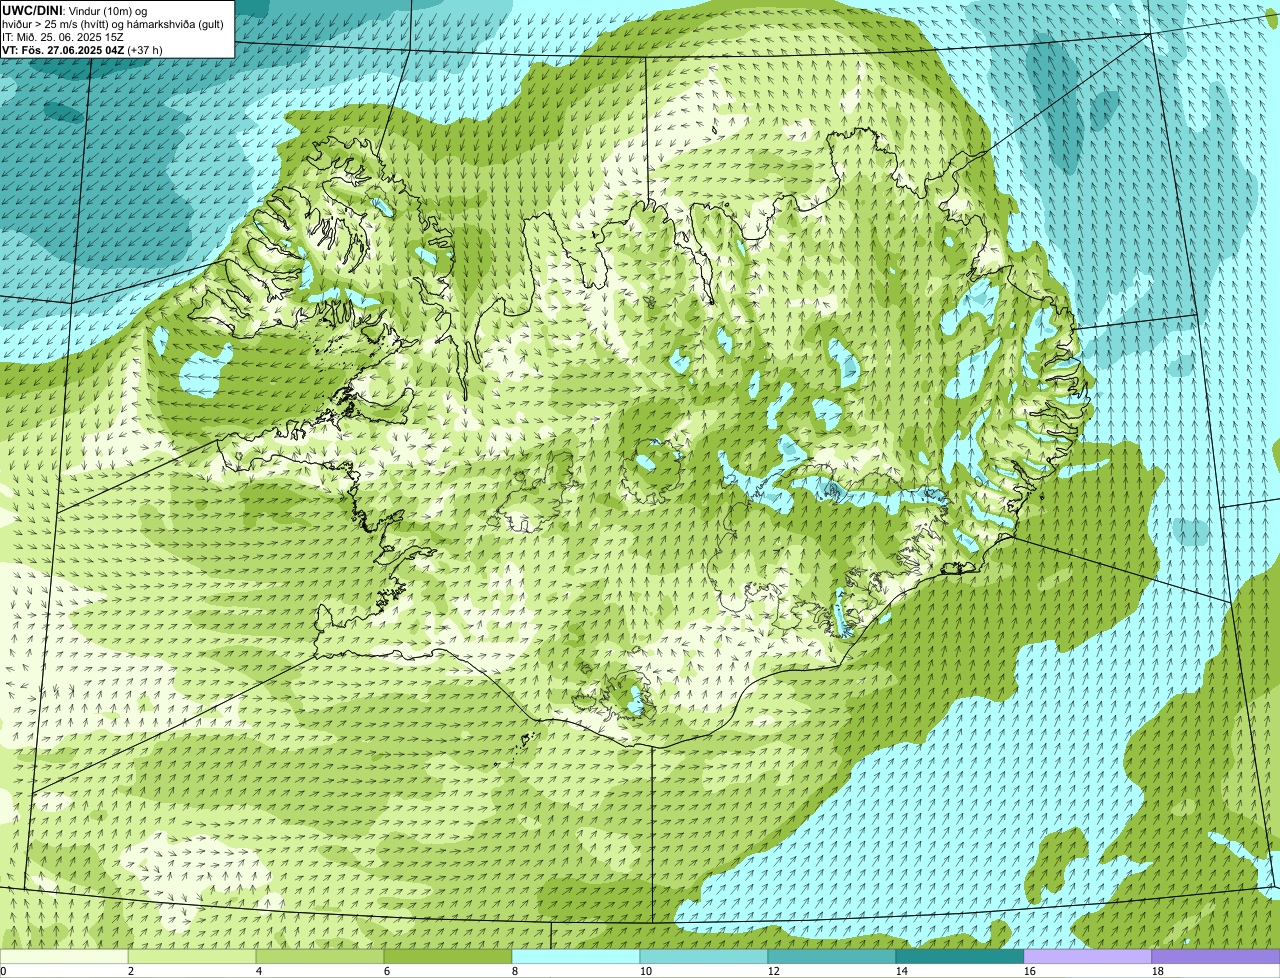Click the purple legend swatch above 18 m/s

[1216, 957]
